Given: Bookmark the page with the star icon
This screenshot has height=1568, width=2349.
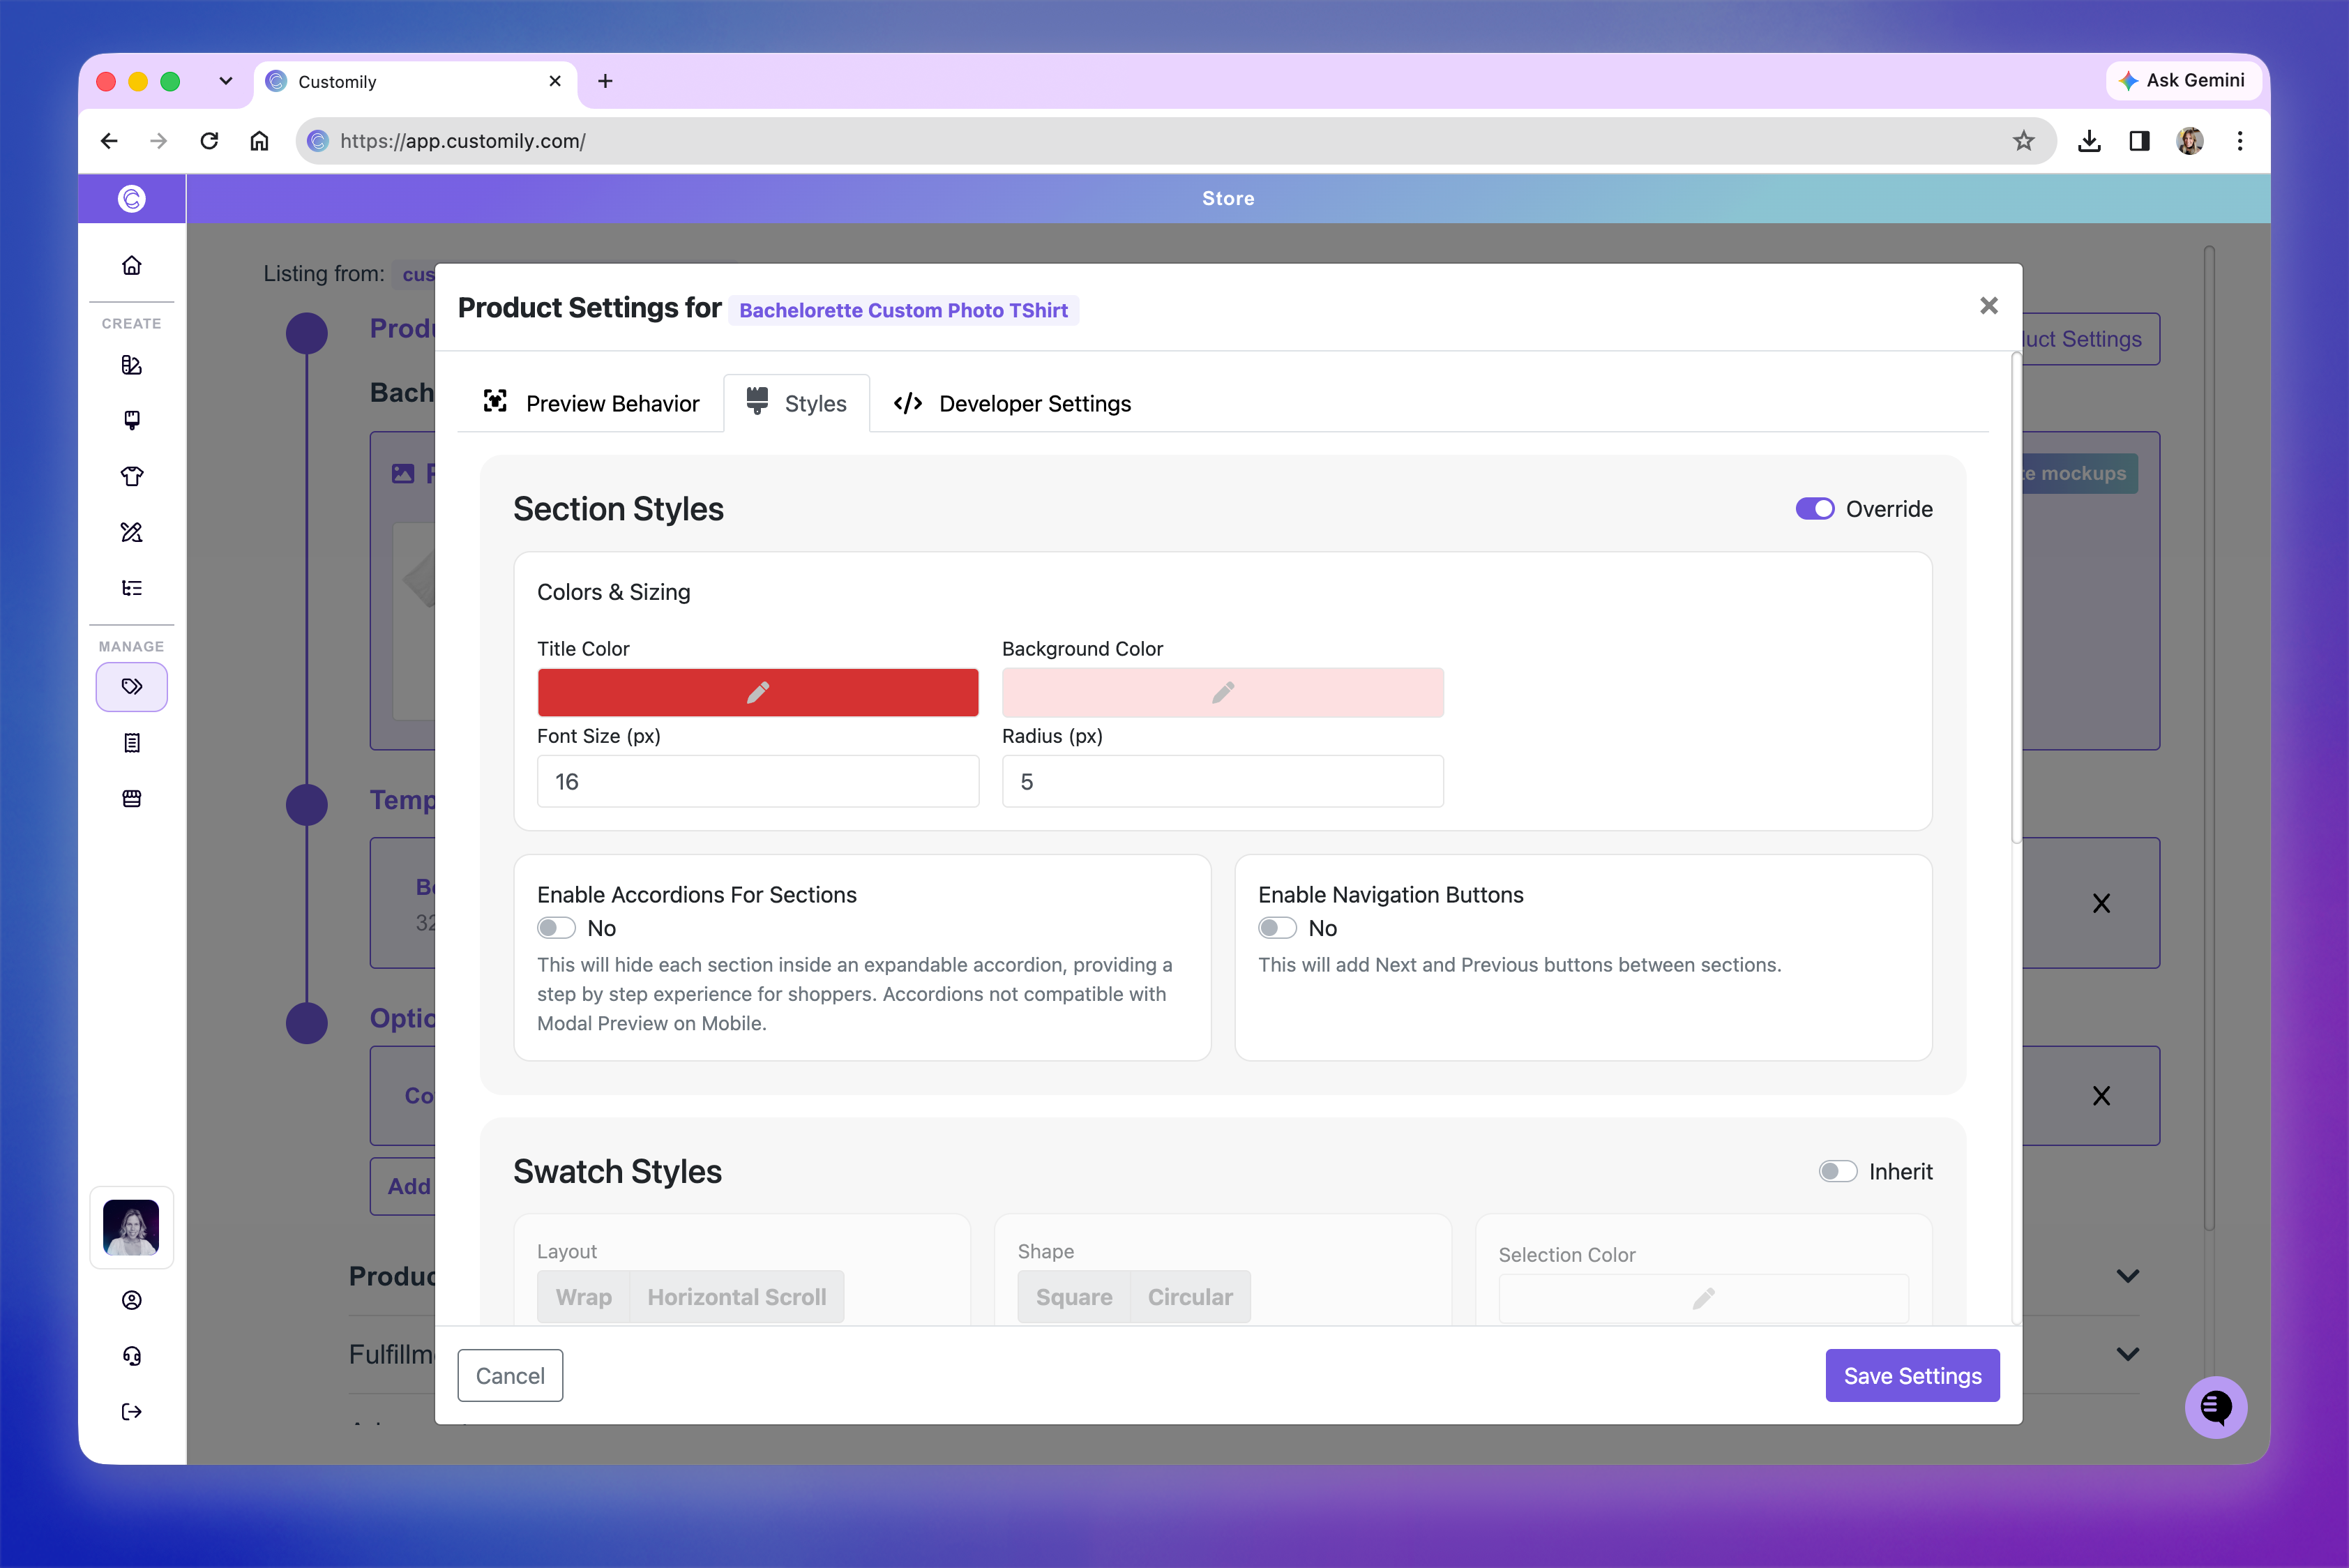Looking at the screenshot, I should point(2023,141).
